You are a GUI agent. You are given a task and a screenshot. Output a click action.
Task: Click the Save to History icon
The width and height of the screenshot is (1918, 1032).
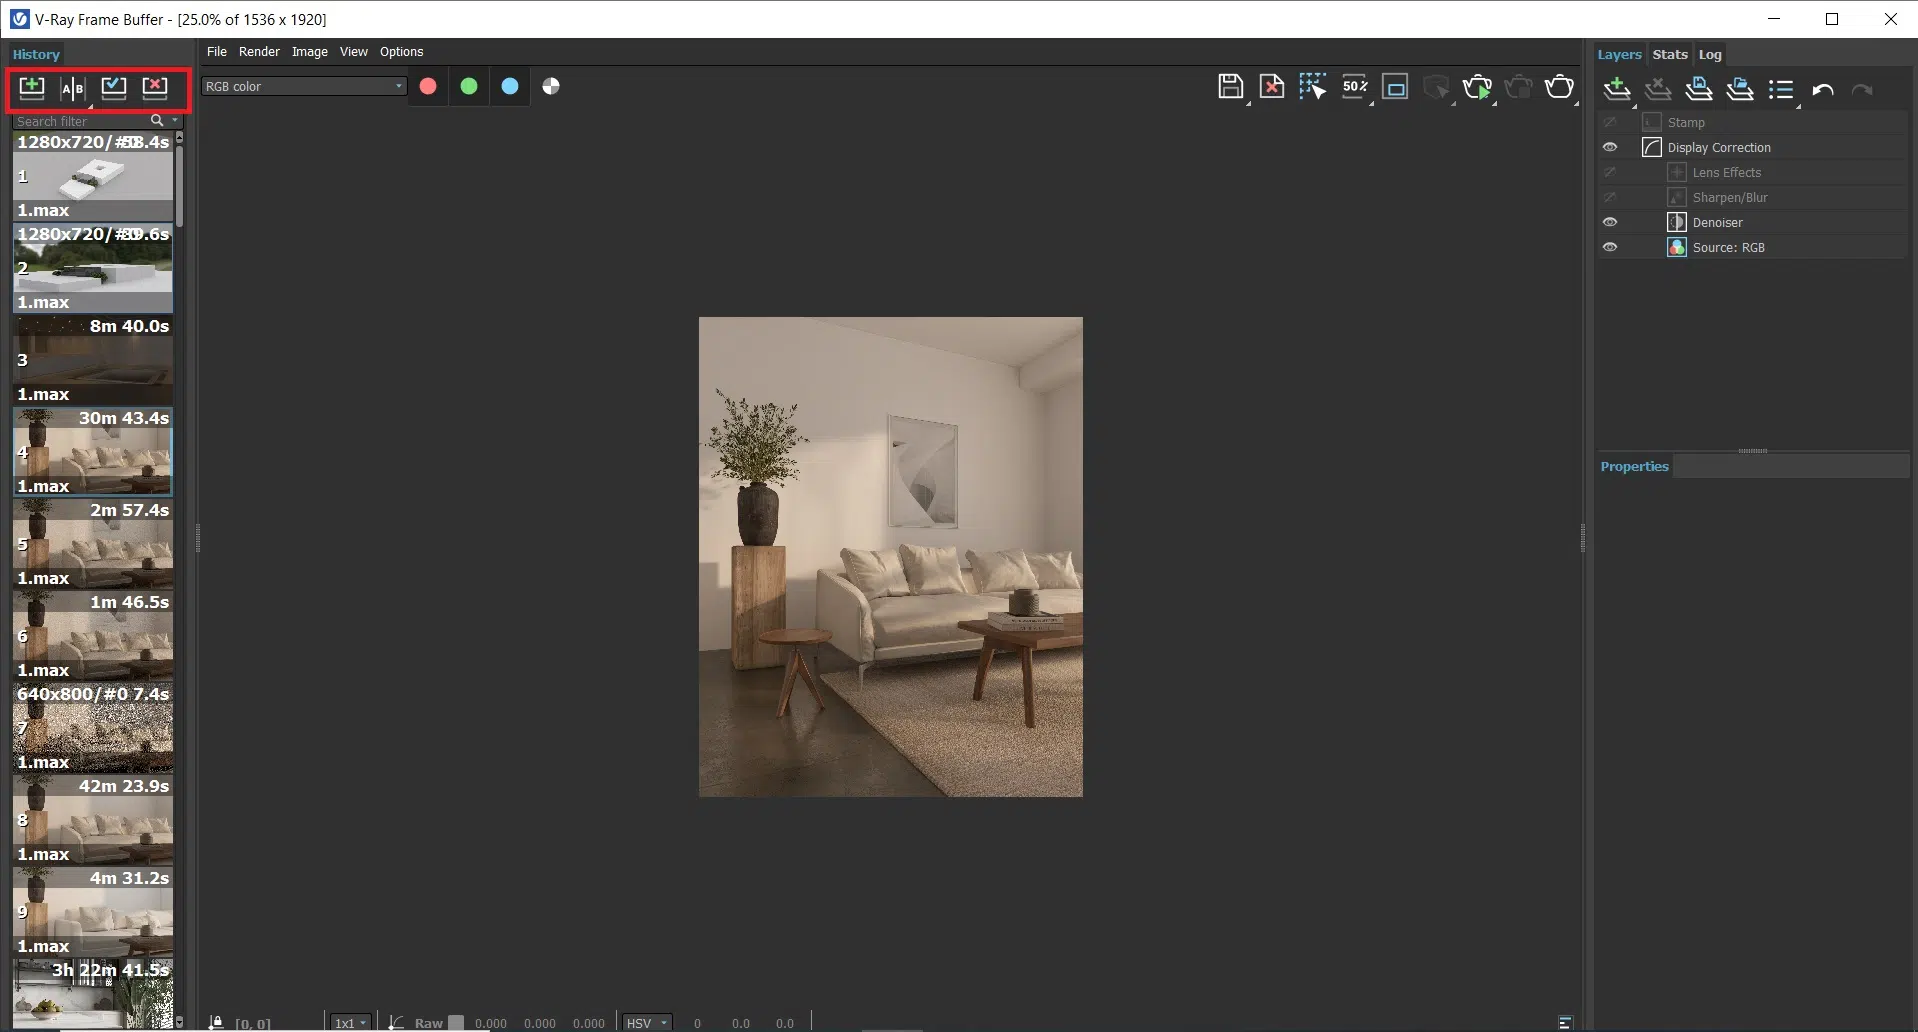coord(32,88)
